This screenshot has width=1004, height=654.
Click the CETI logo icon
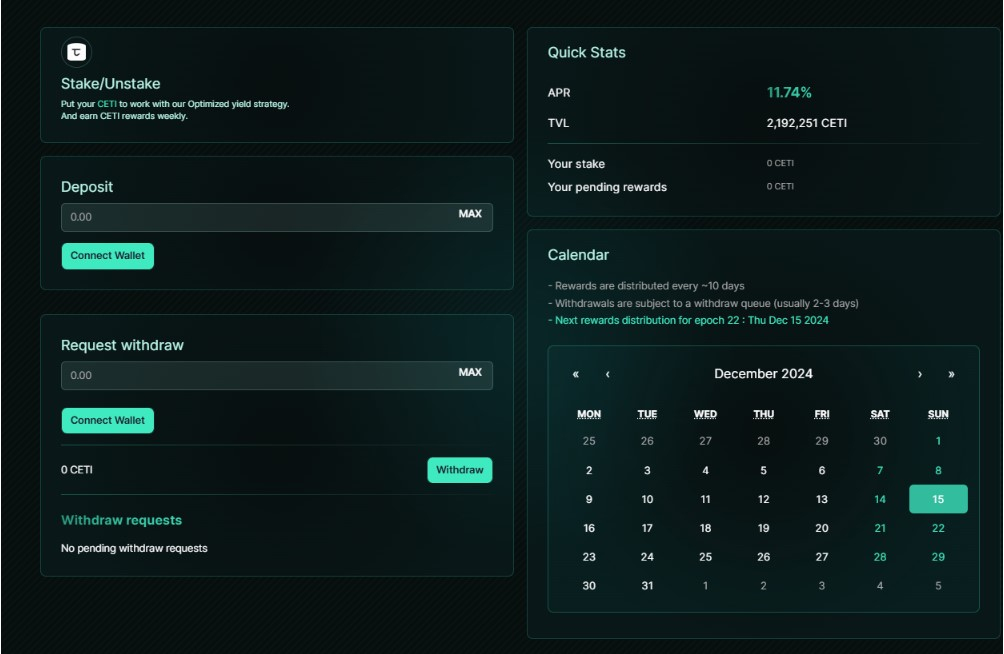coord(77,52)
